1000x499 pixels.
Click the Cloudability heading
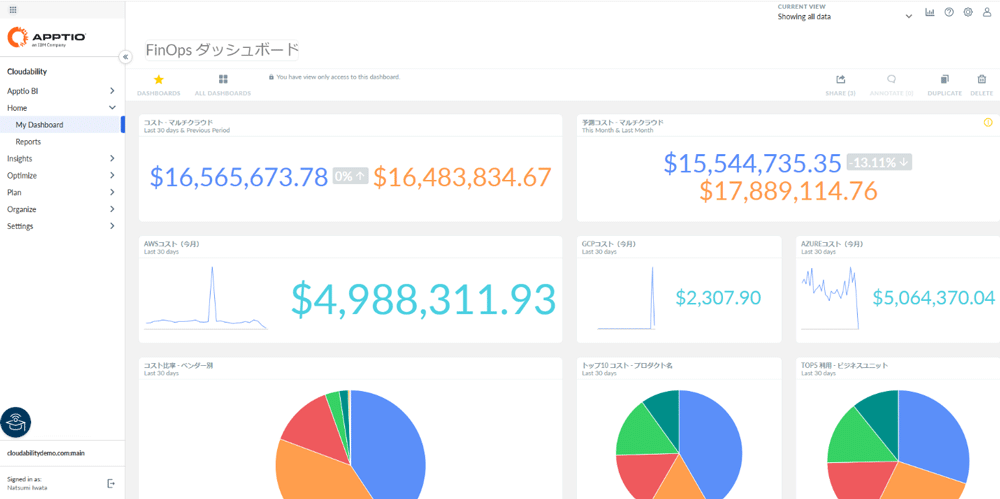click(27, 71)
